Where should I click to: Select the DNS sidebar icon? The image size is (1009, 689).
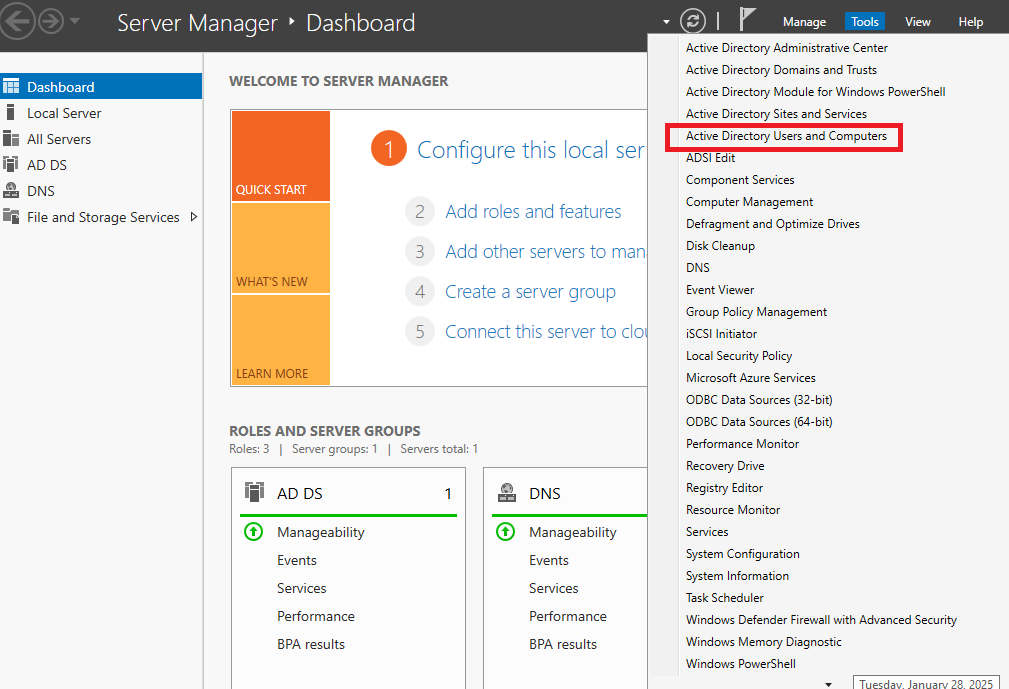tap(11, 191)
